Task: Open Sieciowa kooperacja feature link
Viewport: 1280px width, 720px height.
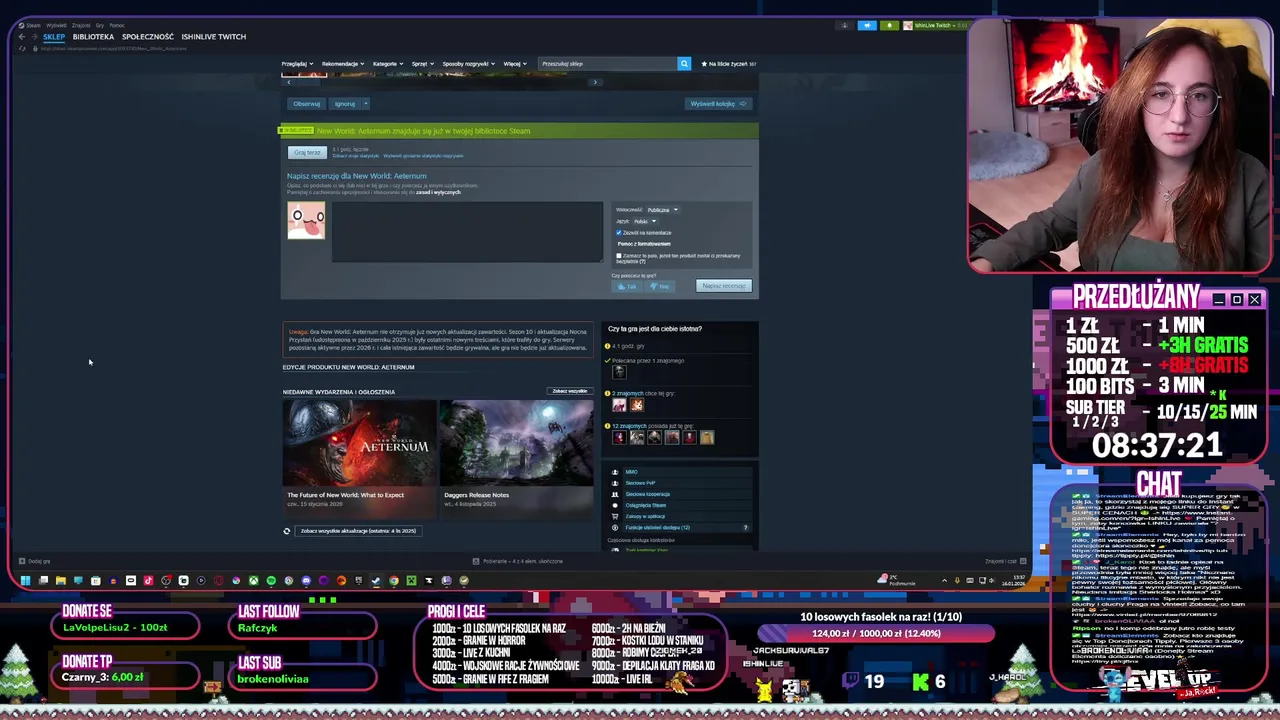Action: point(648,494)
